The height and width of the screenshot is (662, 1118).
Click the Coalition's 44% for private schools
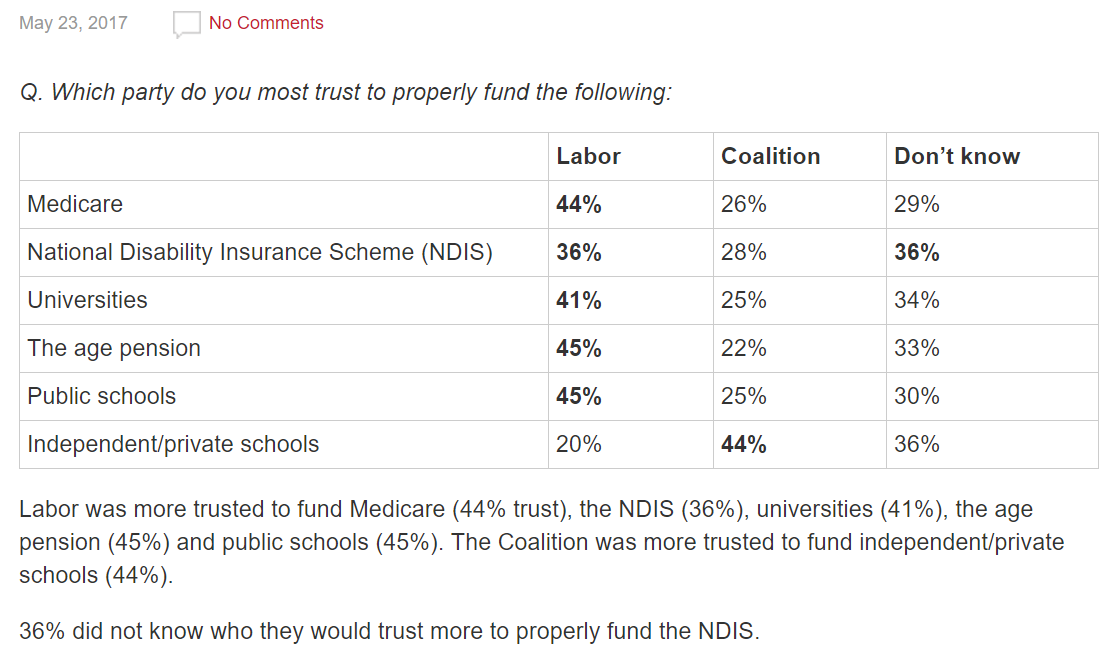tap(744, 445)
